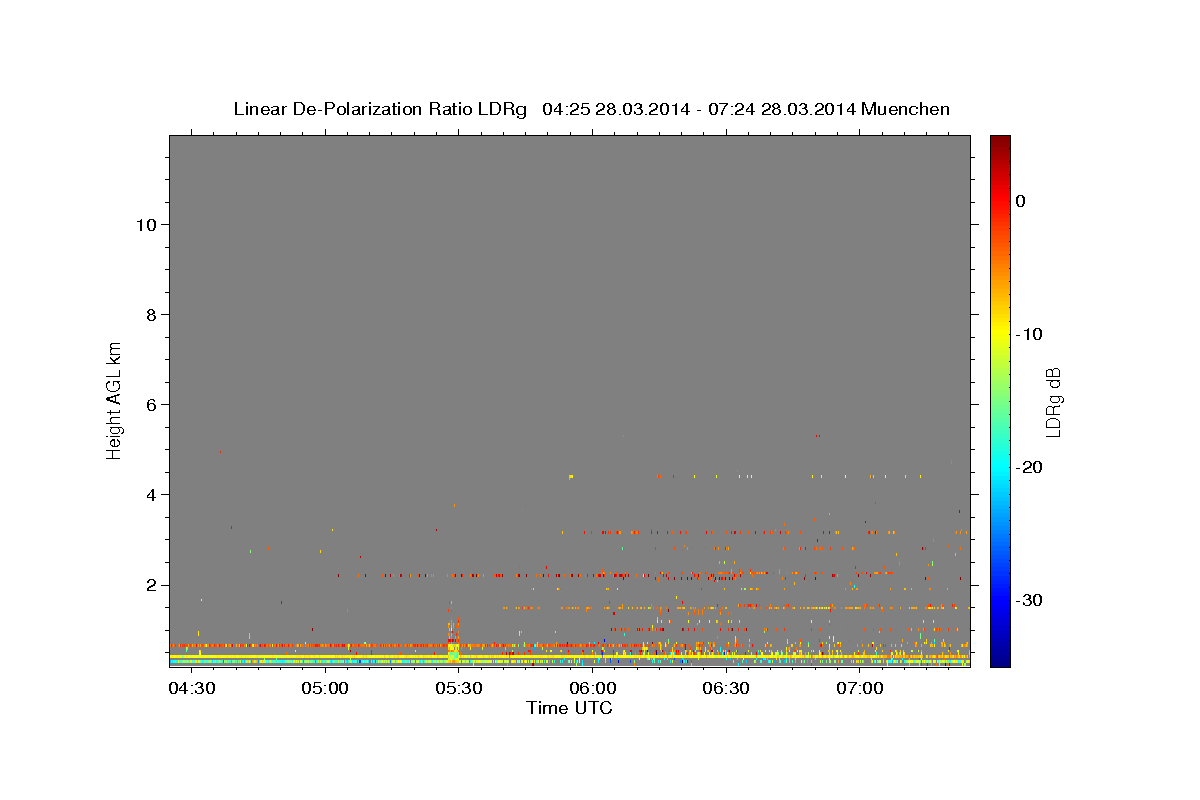Click the '05:00' time axis label

point(324,688)
